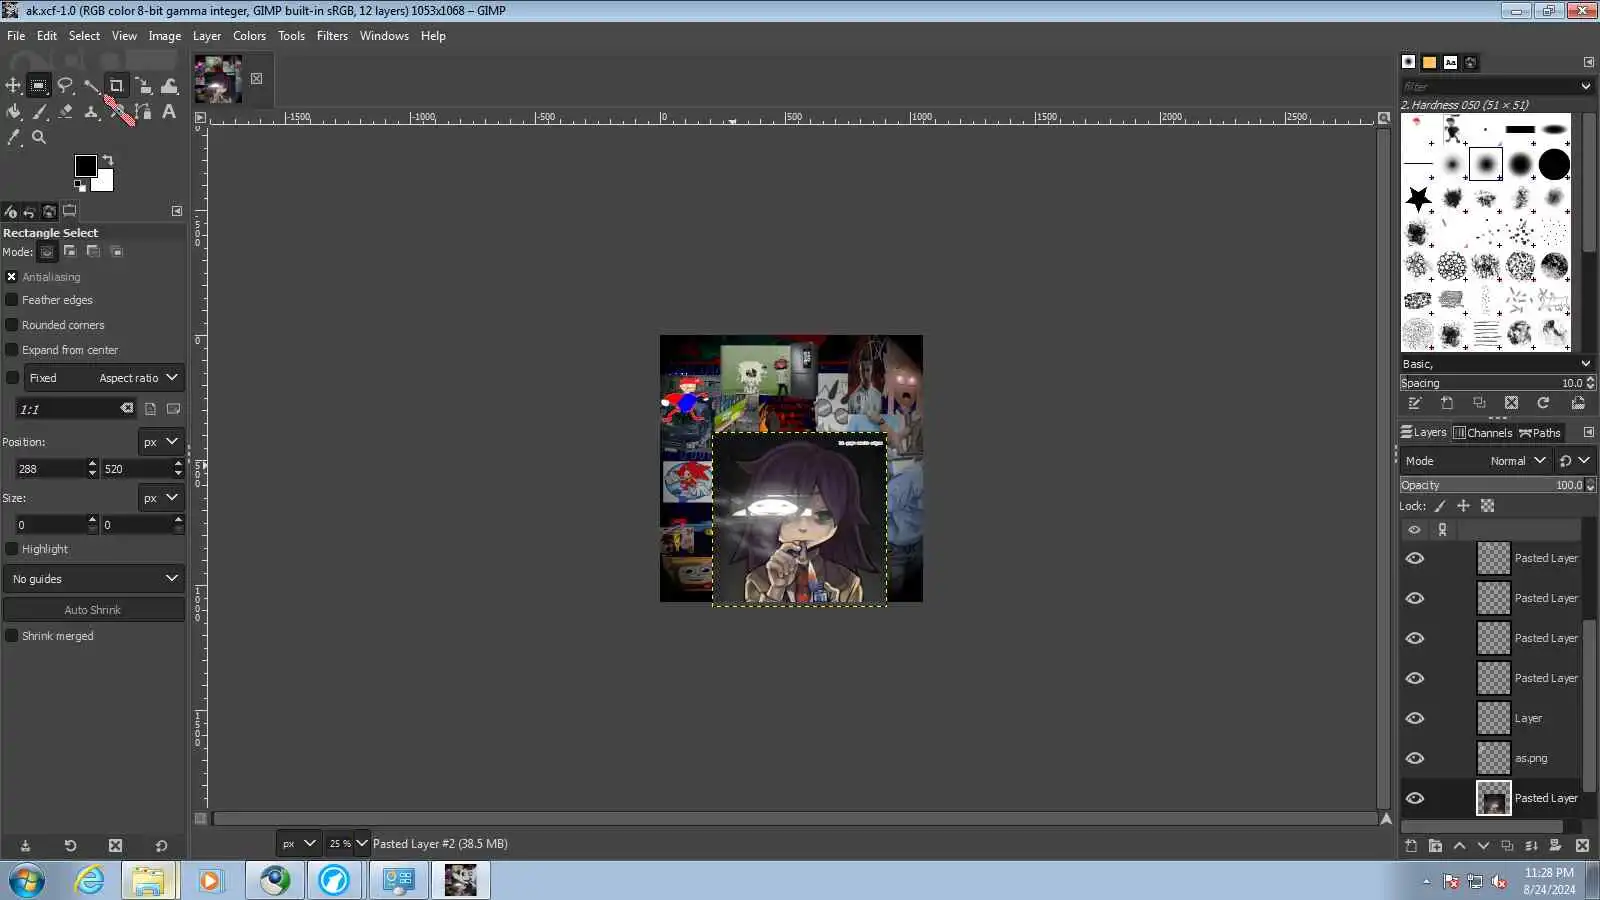
Task: Switch to the Channels tab
Action: pyautogui.click(x=1482, y=433)
